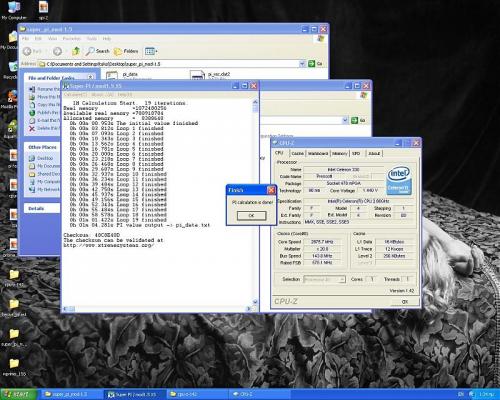
Task: Switch to Memory tab in CPU-Z
Action: point(340,153)
